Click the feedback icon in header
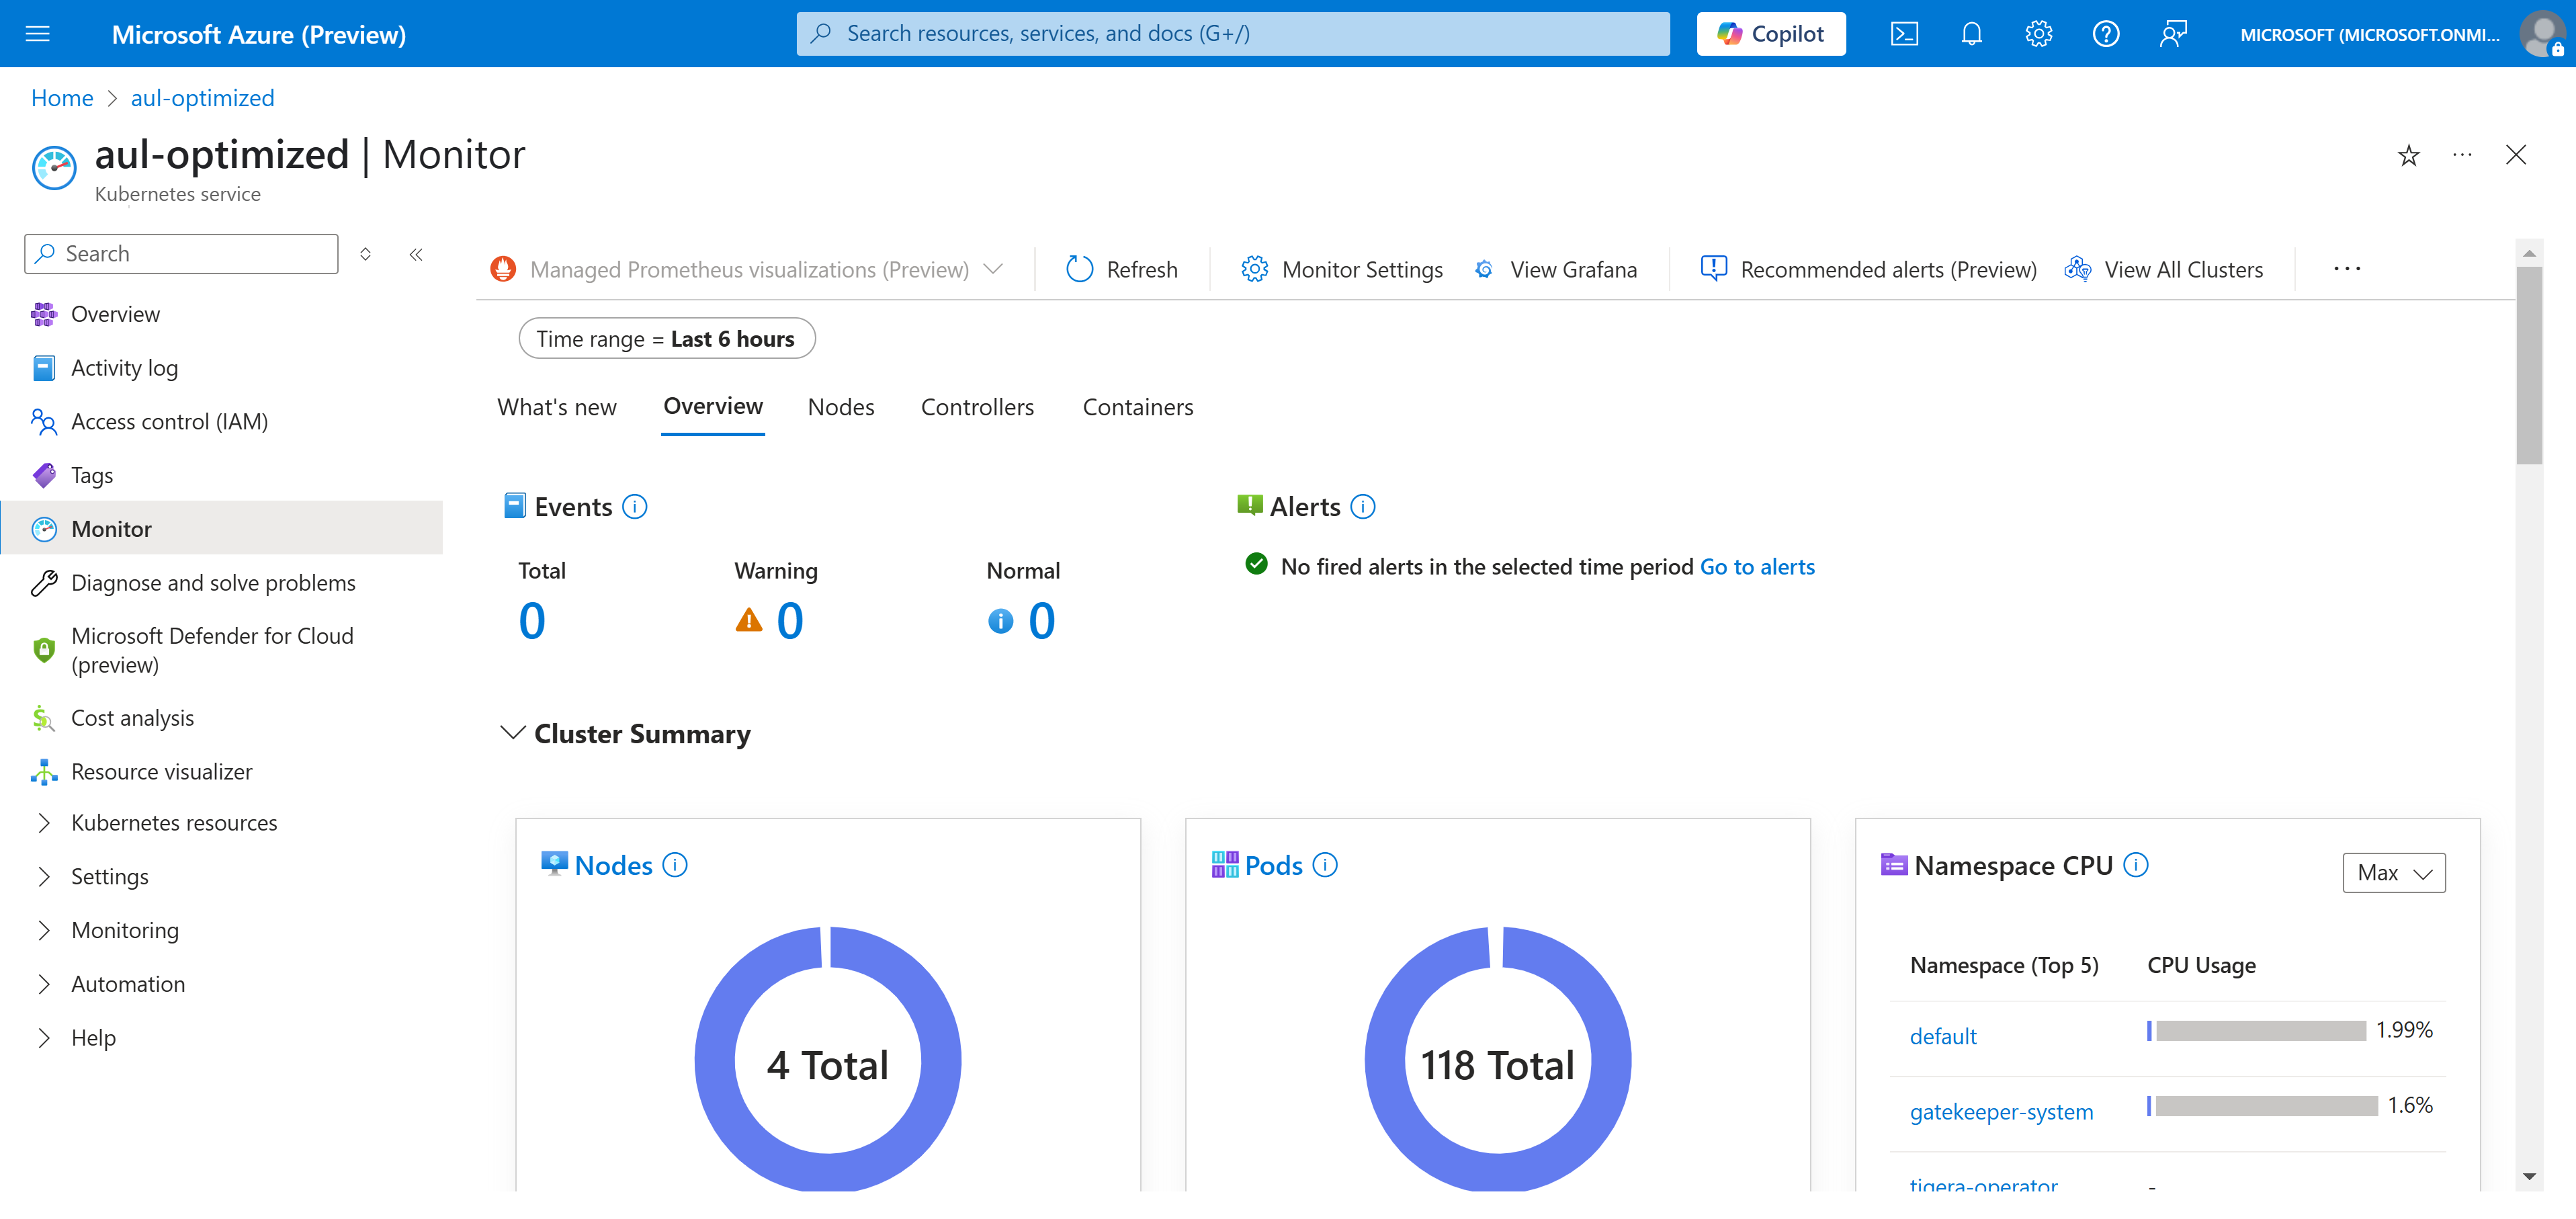 (2172, 34)
